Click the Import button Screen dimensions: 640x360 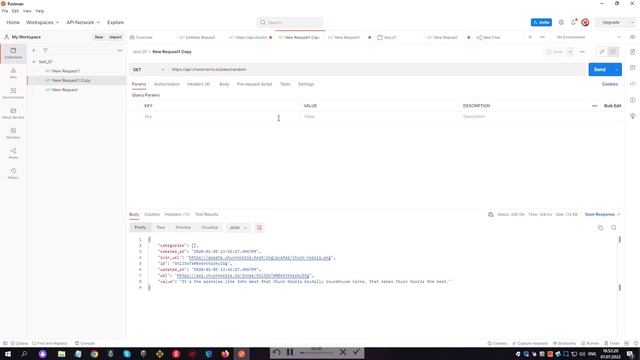pos(115,37)
